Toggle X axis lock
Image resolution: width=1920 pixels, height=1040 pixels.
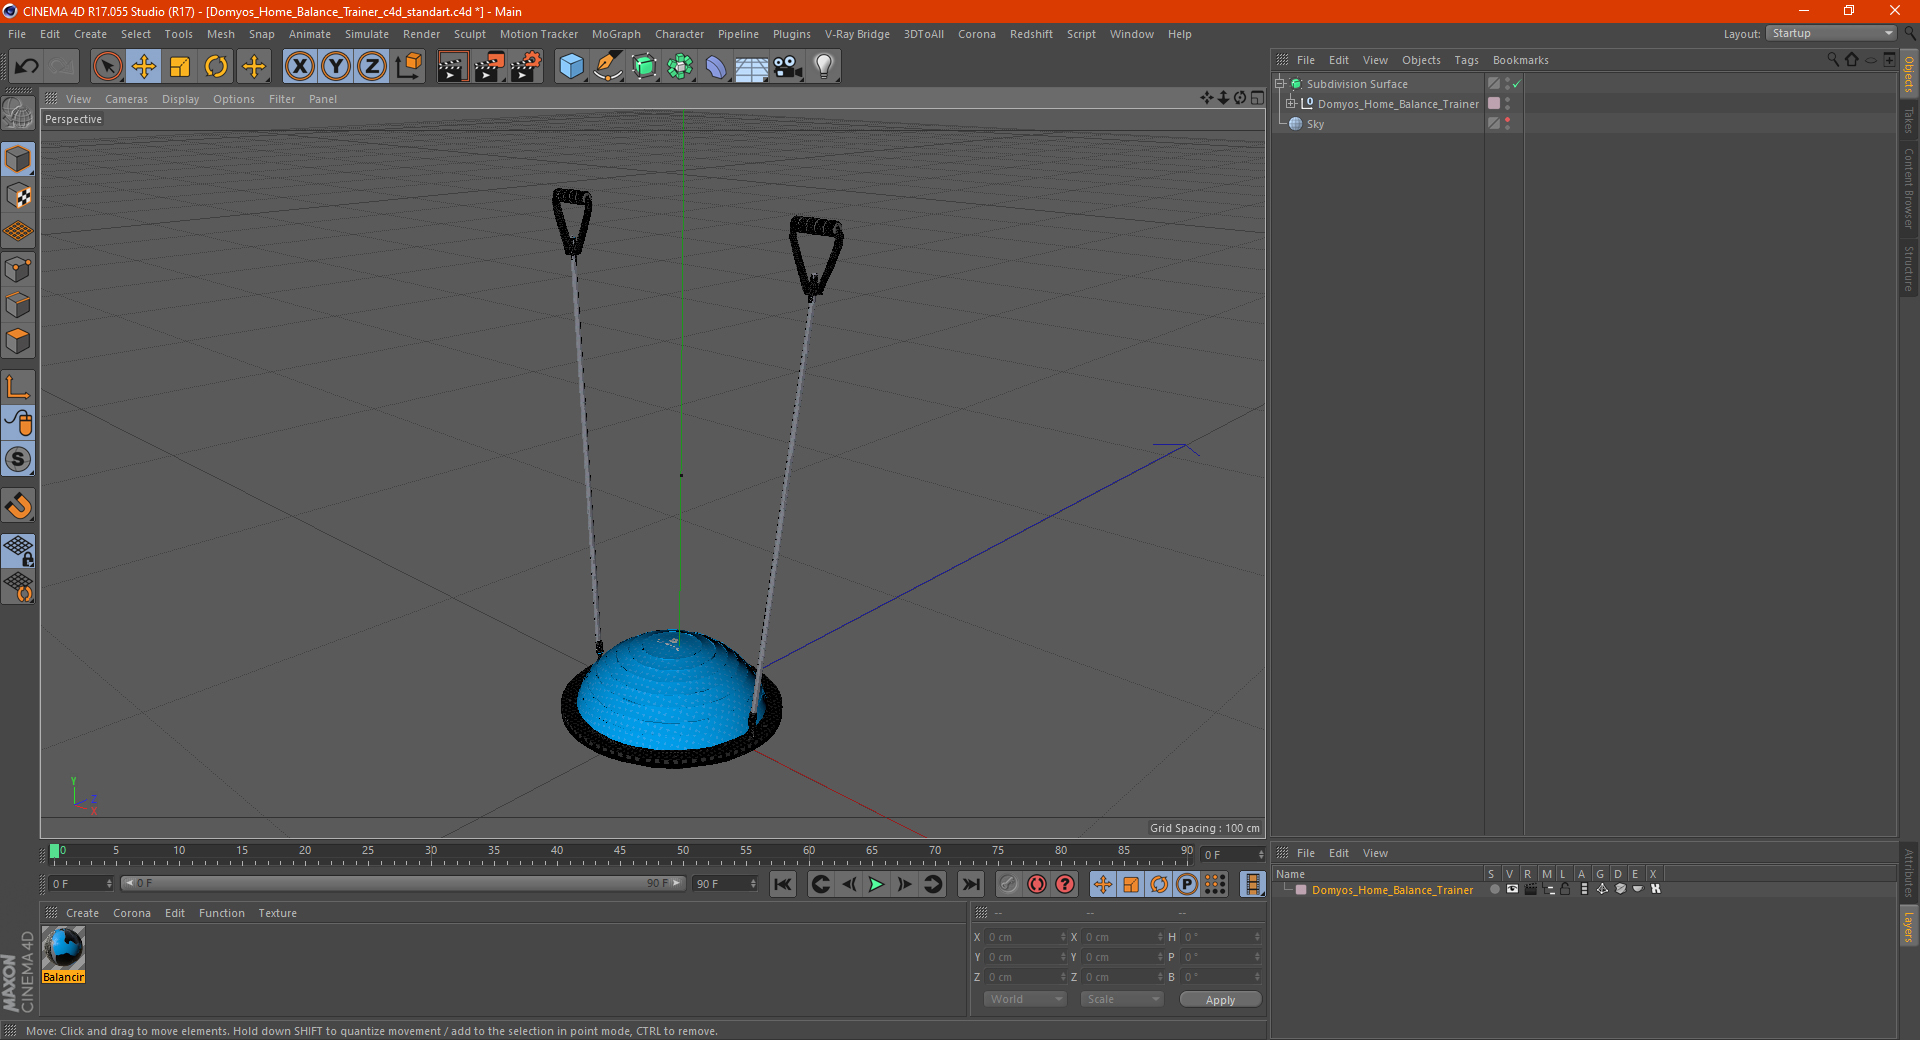tap(299, 67)
